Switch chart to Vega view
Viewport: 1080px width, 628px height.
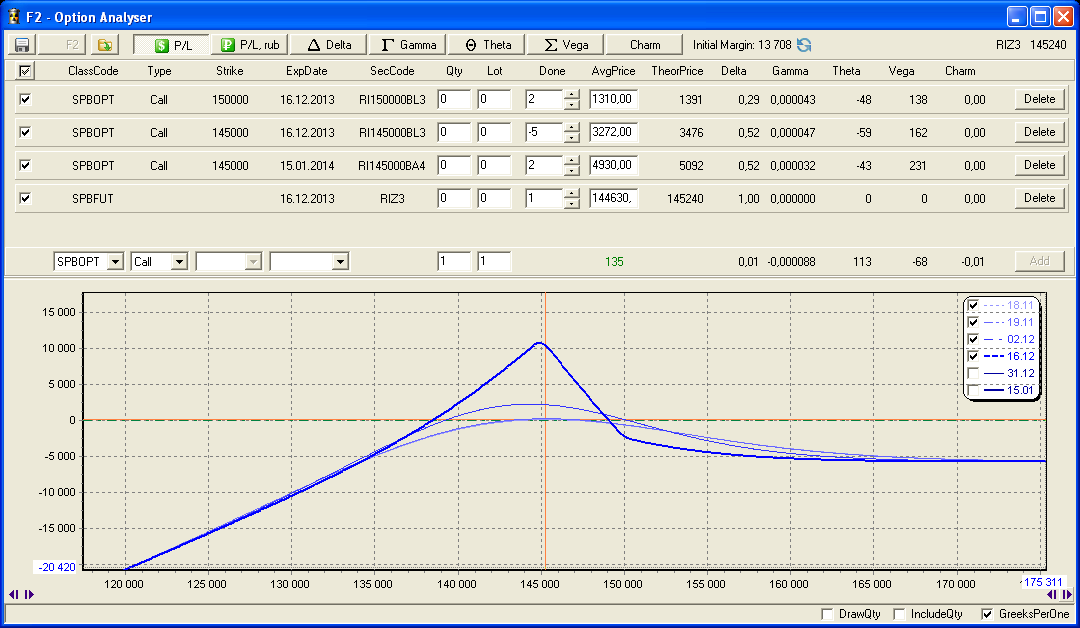pyautogui.click(x=566, y=45)
